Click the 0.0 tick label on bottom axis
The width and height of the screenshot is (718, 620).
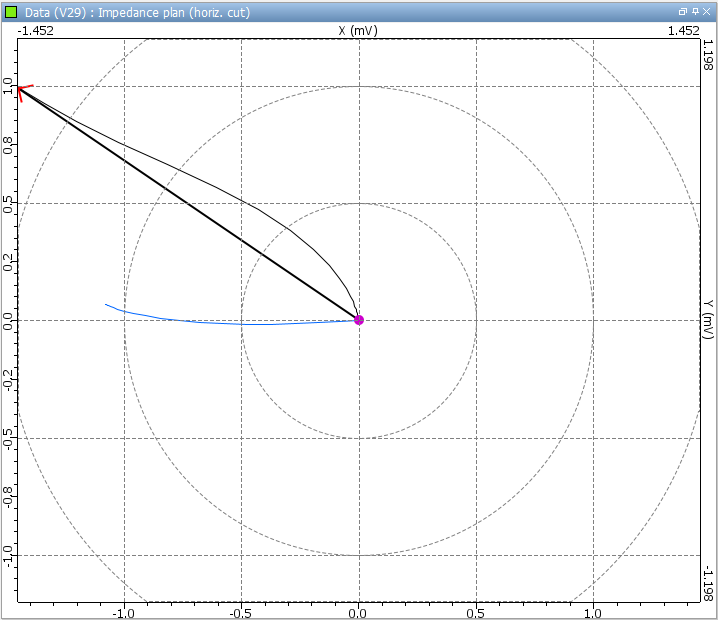tap(359, 611)
